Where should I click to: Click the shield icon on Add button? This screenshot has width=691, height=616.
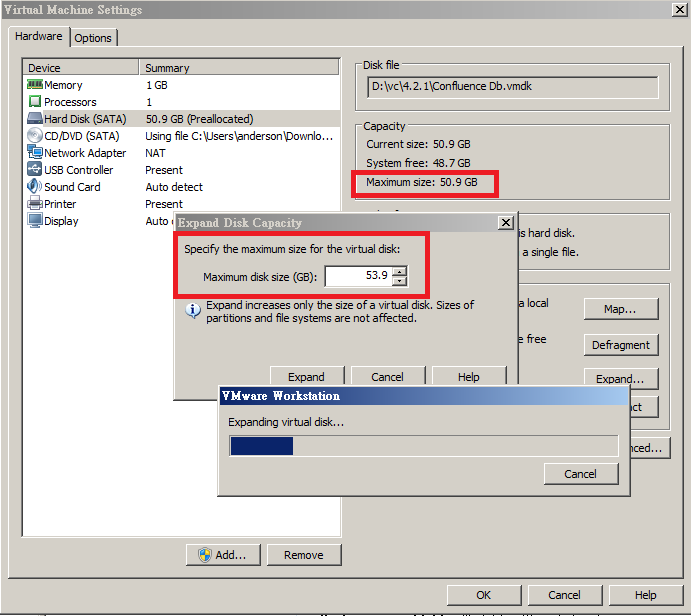pyautogui.click(x=204, y=555)
